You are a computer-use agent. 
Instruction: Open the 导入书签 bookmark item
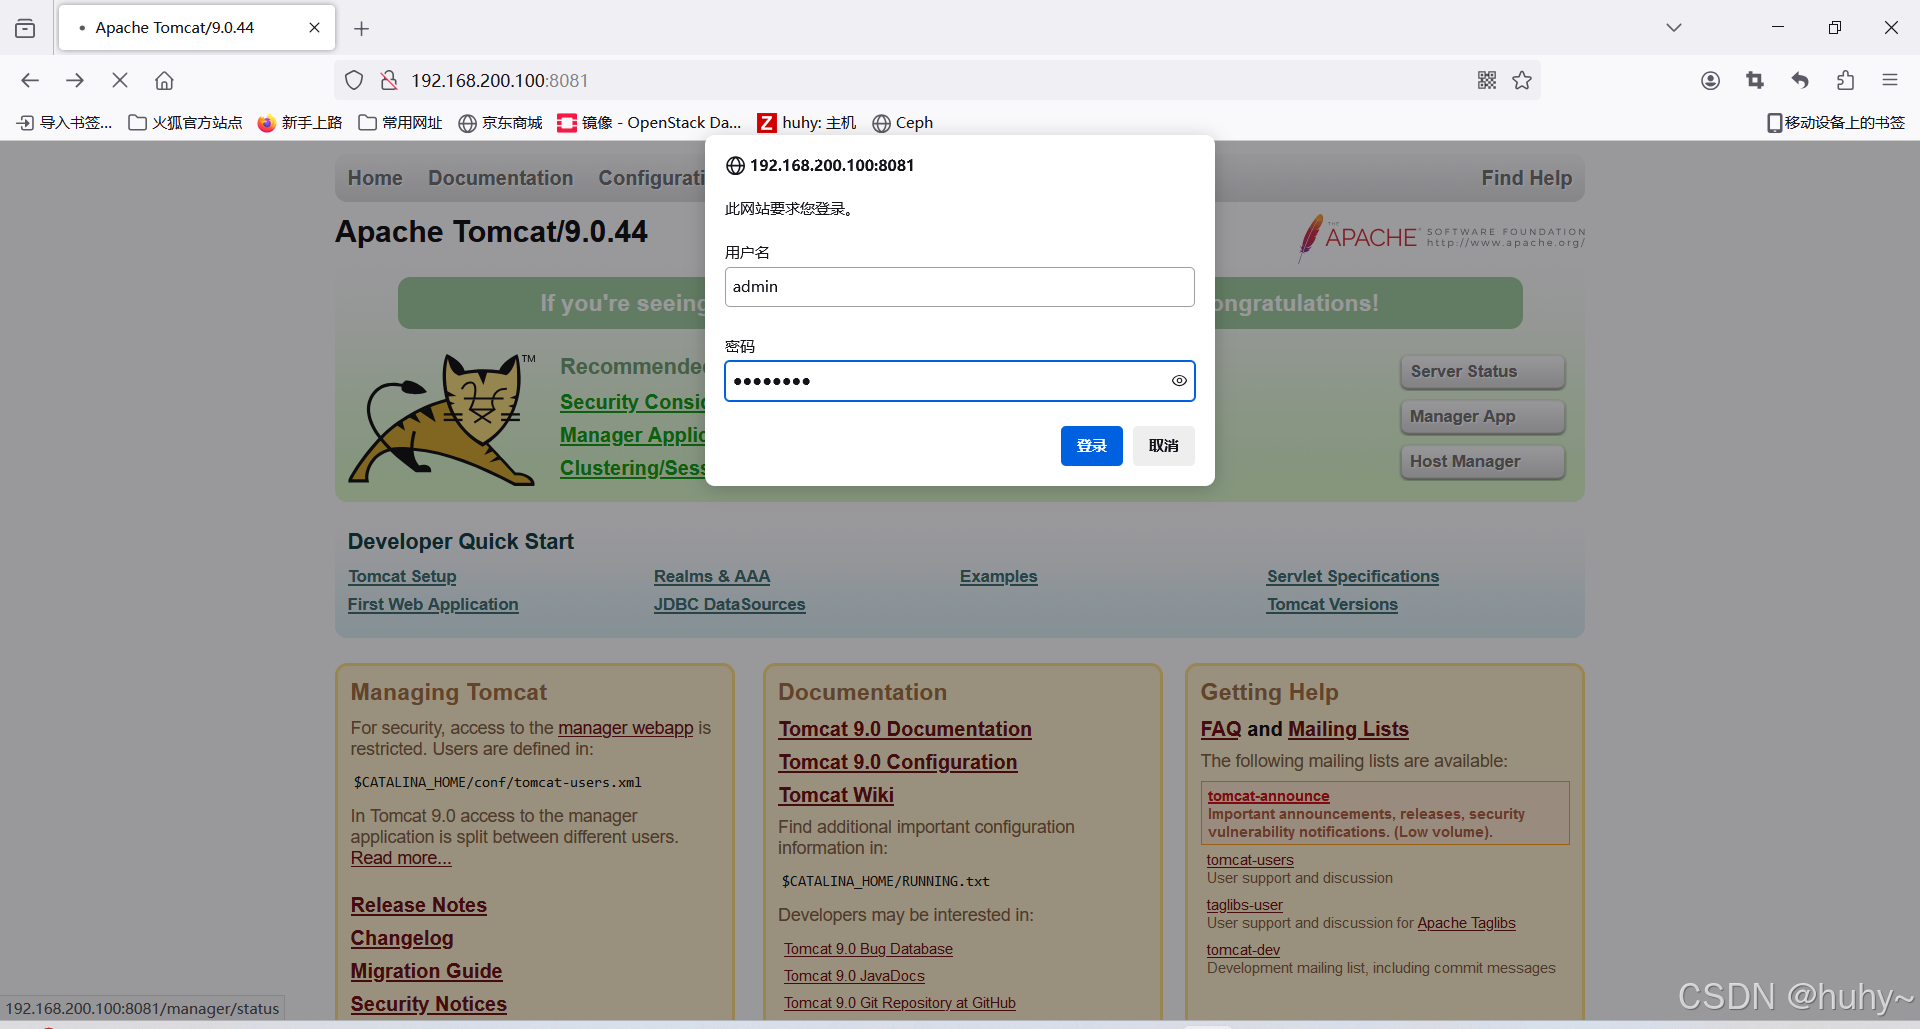(x=65, y=122)
